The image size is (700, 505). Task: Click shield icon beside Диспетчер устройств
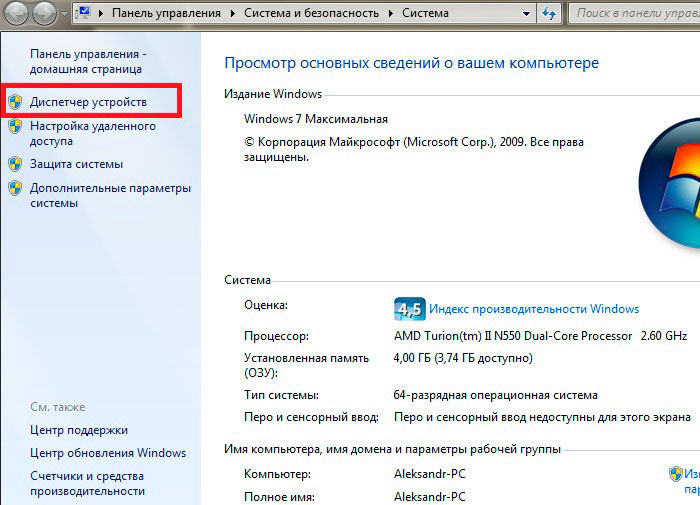tap(15, 102)
